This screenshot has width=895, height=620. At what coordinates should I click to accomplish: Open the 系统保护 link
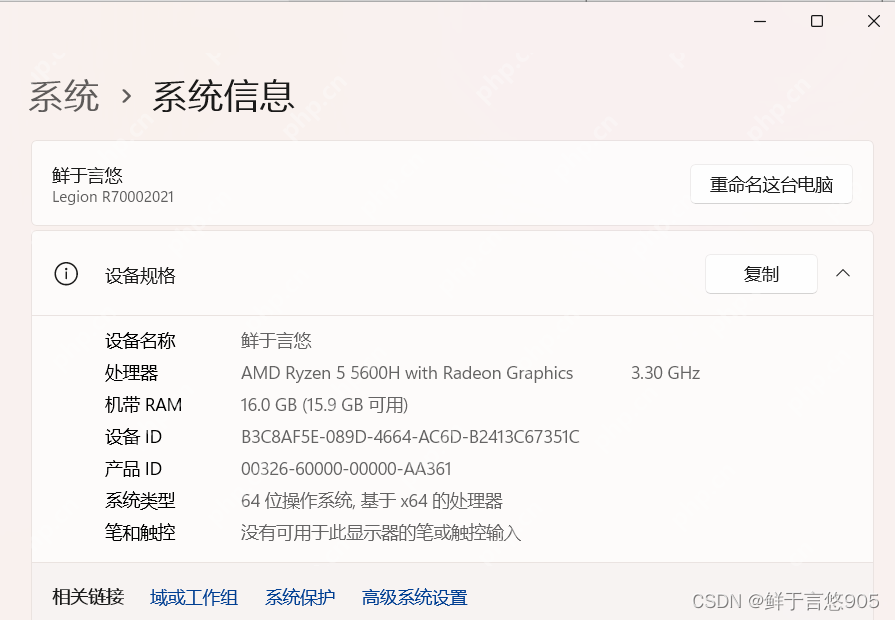300,598
